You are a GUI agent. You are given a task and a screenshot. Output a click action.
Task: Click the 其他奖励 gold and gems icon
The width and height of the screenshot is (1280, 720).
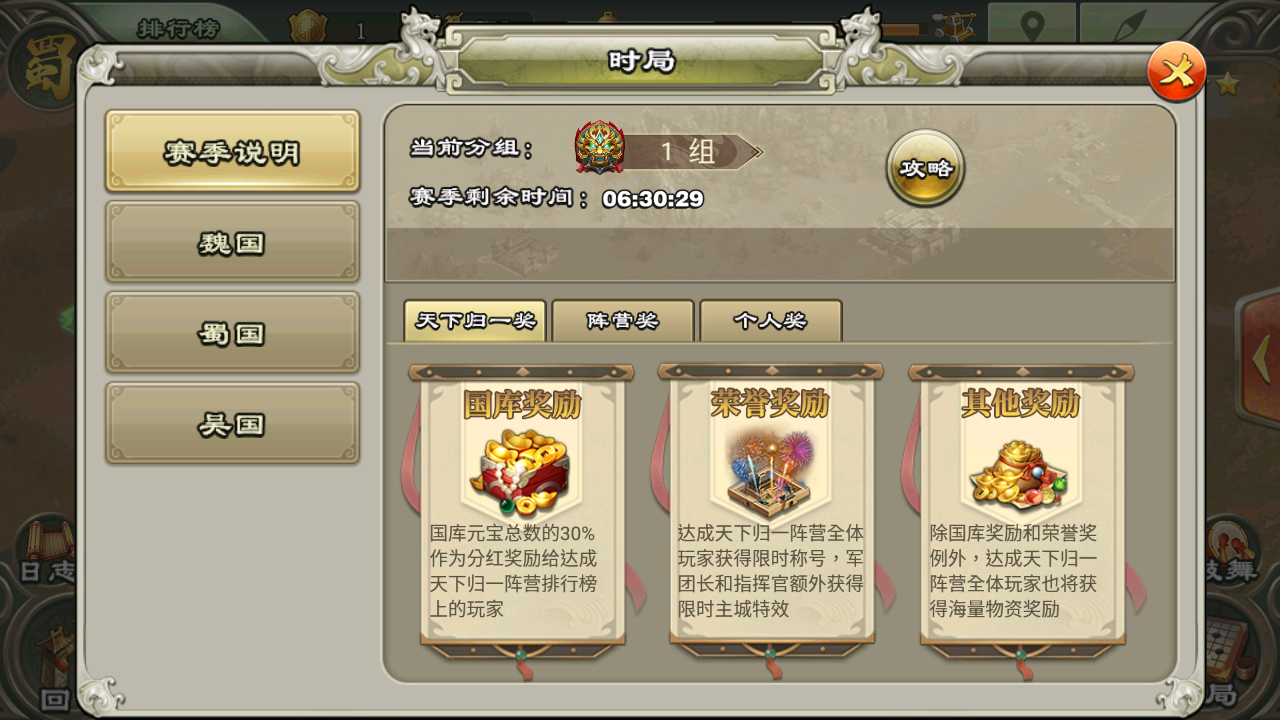tap(1019, 475)
